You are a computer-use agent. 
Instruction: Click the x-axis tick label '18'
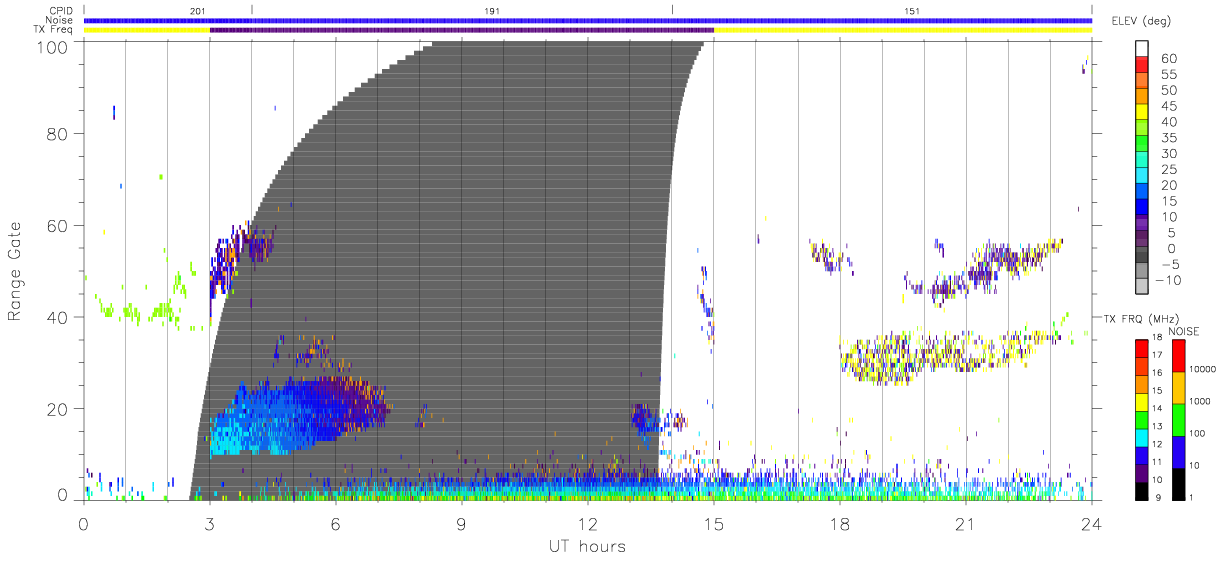click(x=840, y=522)
